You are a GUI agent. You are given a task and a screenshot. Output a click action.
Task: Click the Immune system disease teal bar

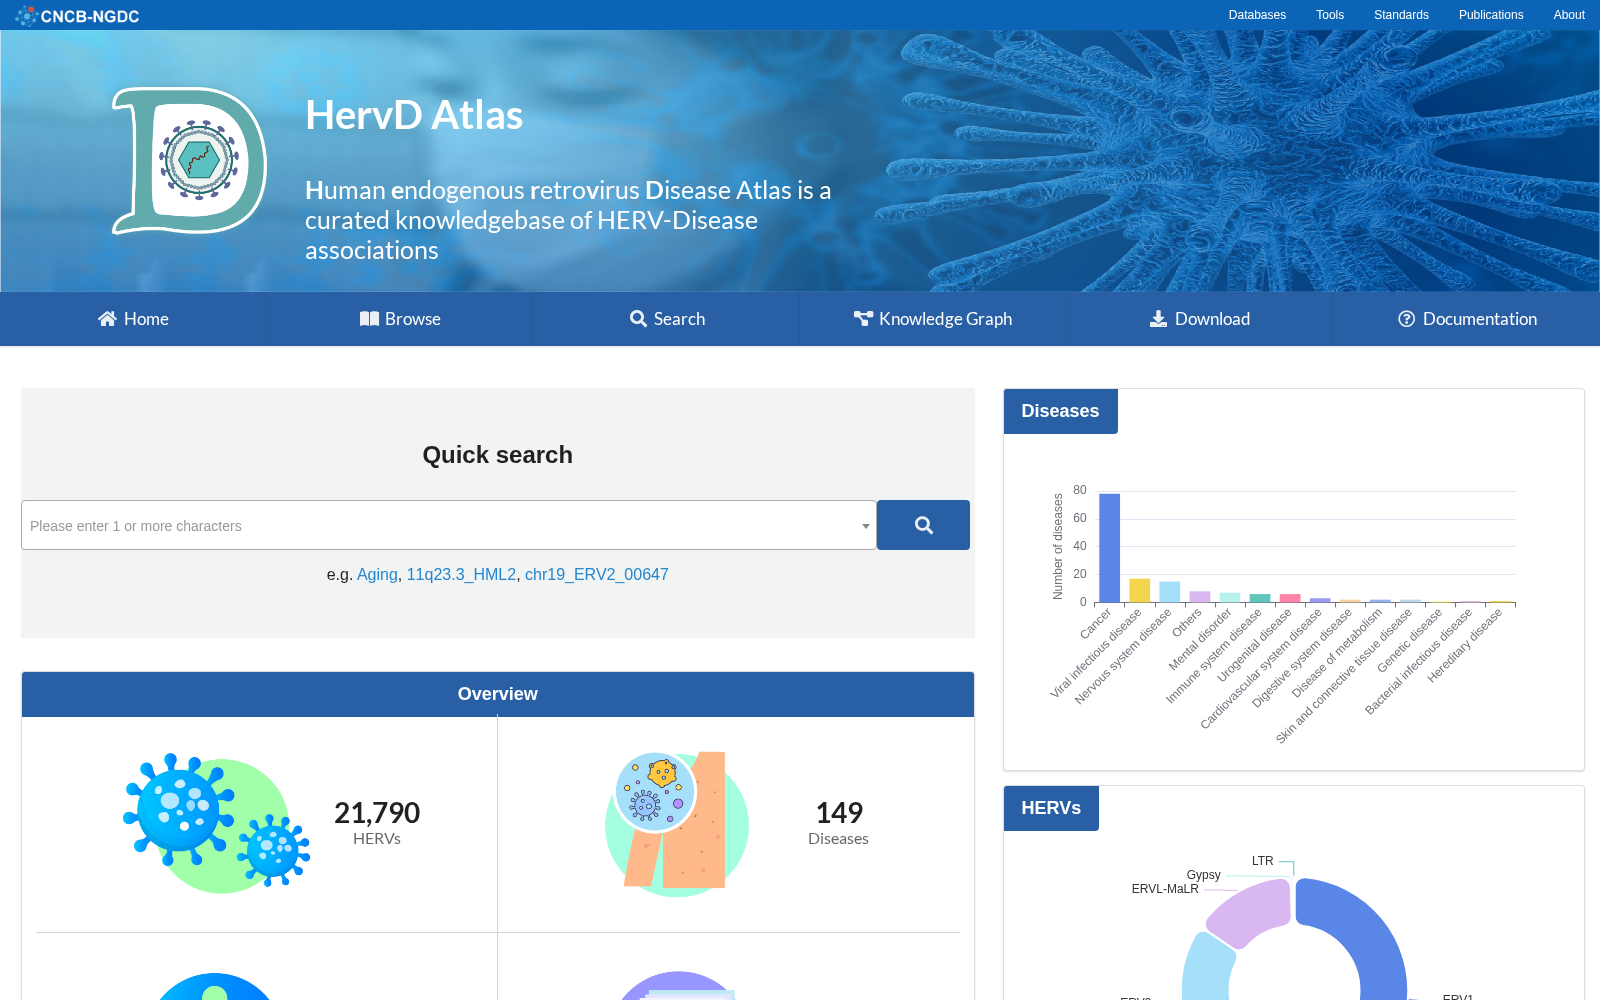[x=1260, y=598]
